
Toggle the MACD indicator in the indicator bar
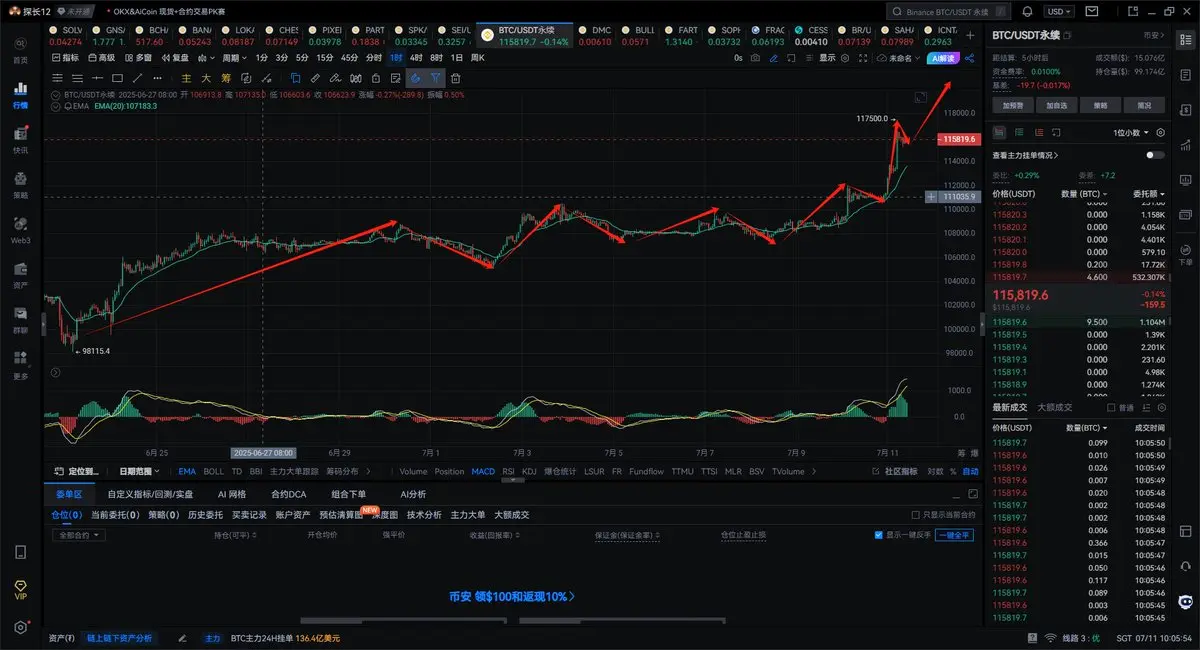pos(483,471)
